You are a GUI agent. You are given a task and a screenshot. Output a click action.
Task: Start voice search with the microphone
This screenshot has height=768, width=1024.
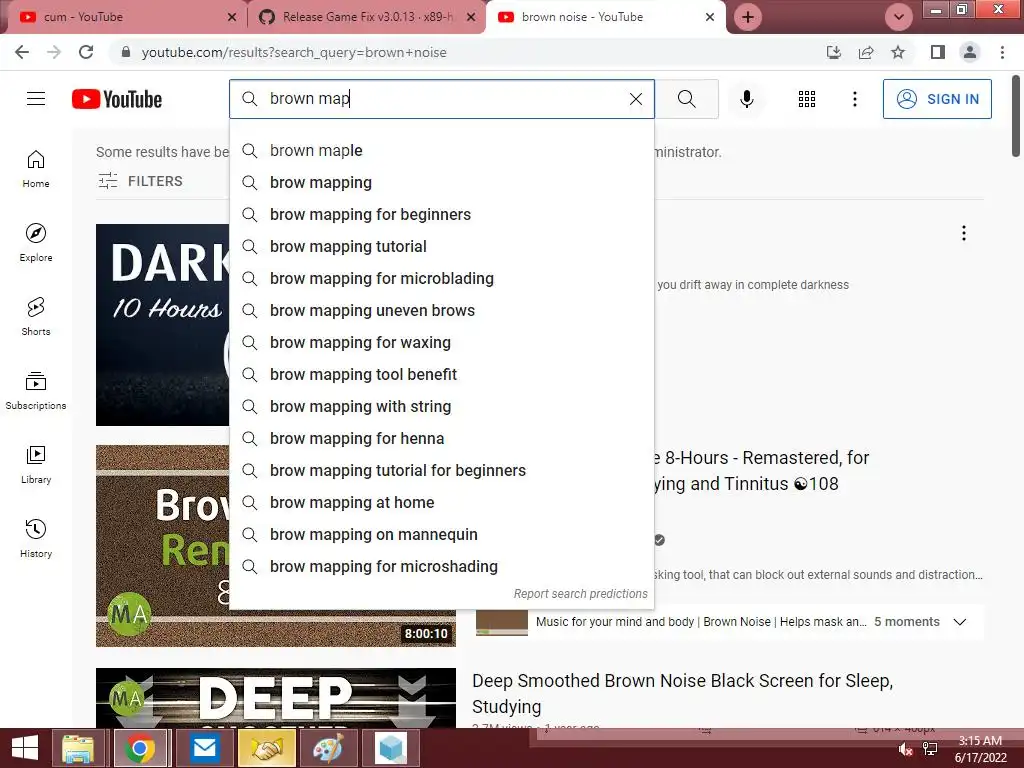tap(746, 99)
